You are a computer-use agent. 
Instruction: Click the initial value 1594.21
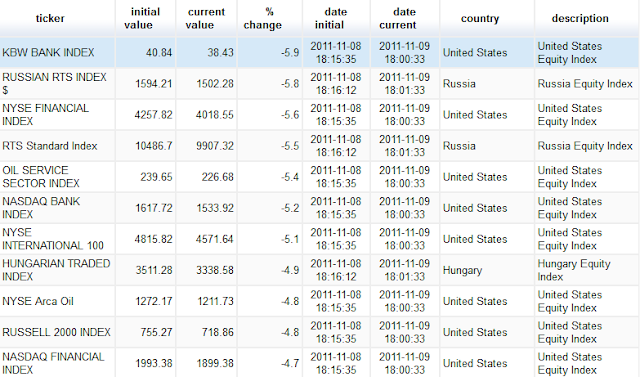[153, 84]
